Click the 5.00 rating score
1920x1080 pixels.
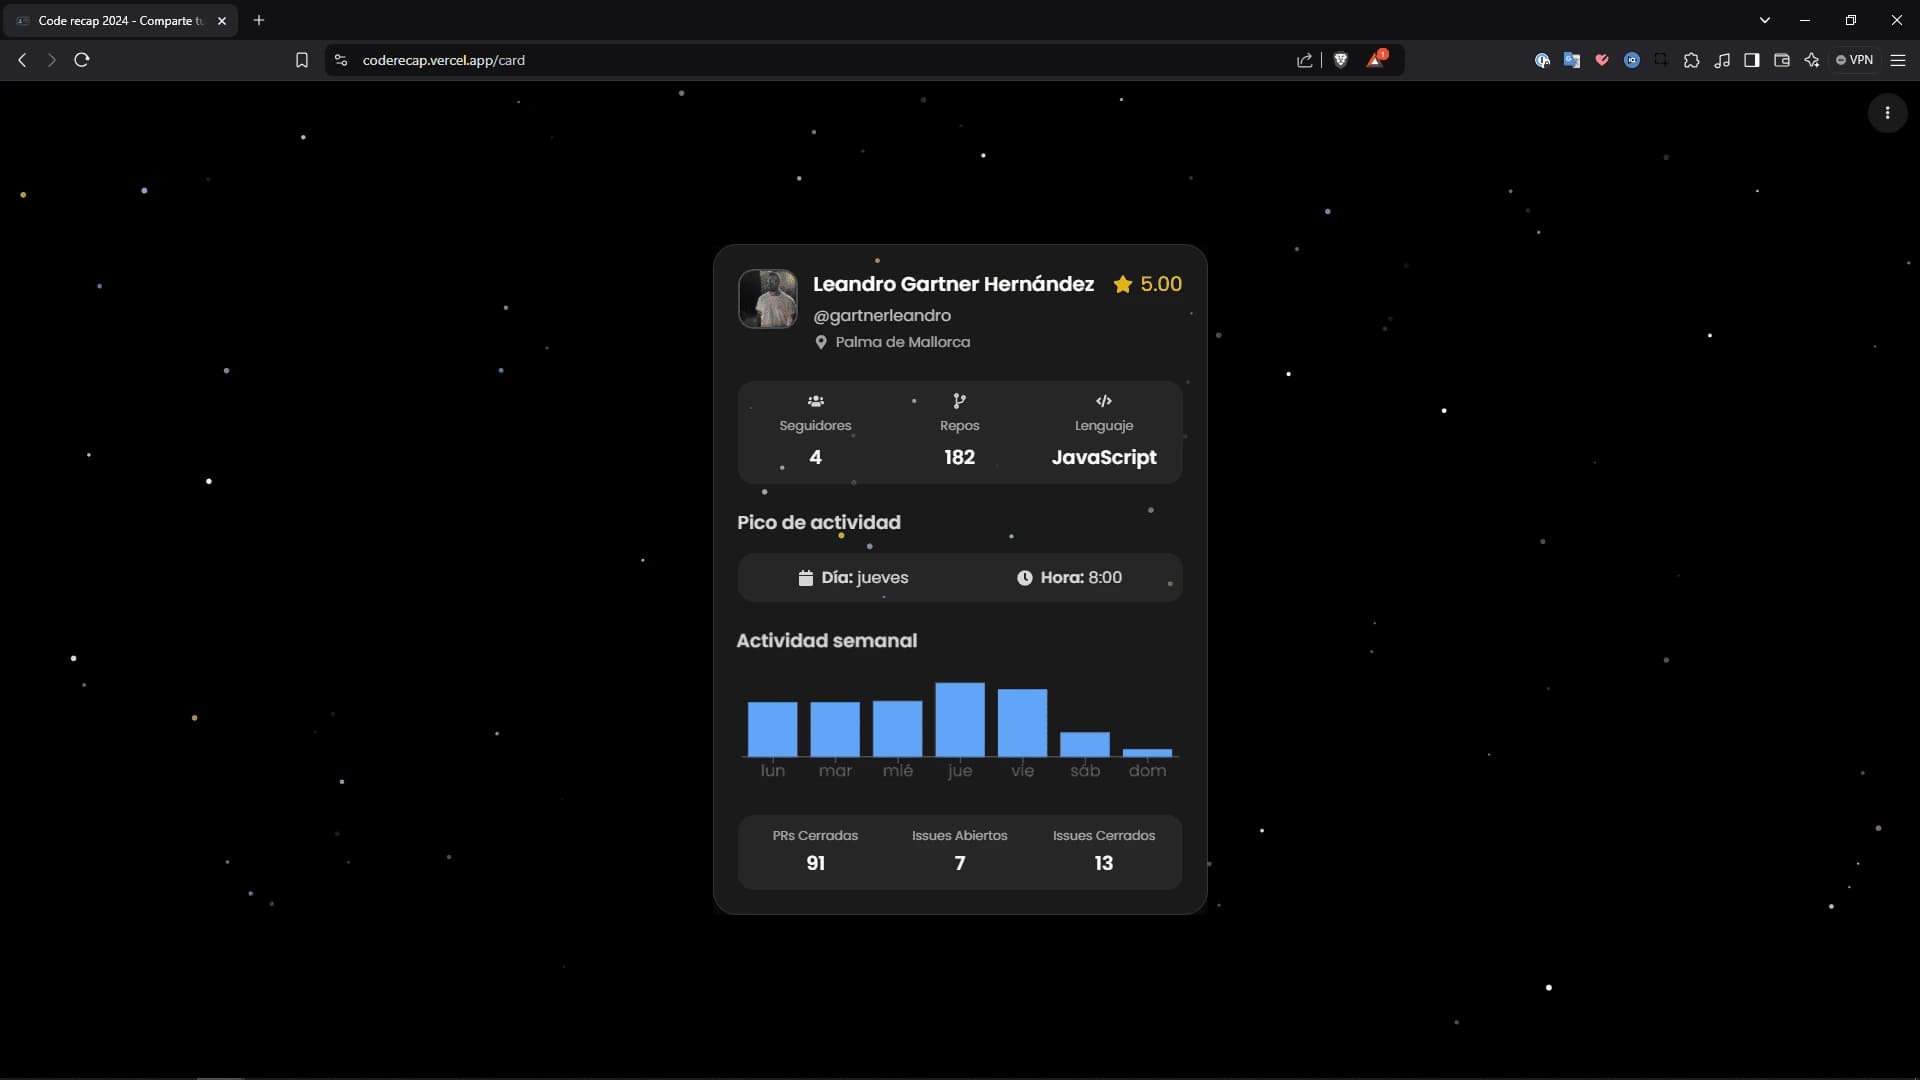[x=1161, y=284]
